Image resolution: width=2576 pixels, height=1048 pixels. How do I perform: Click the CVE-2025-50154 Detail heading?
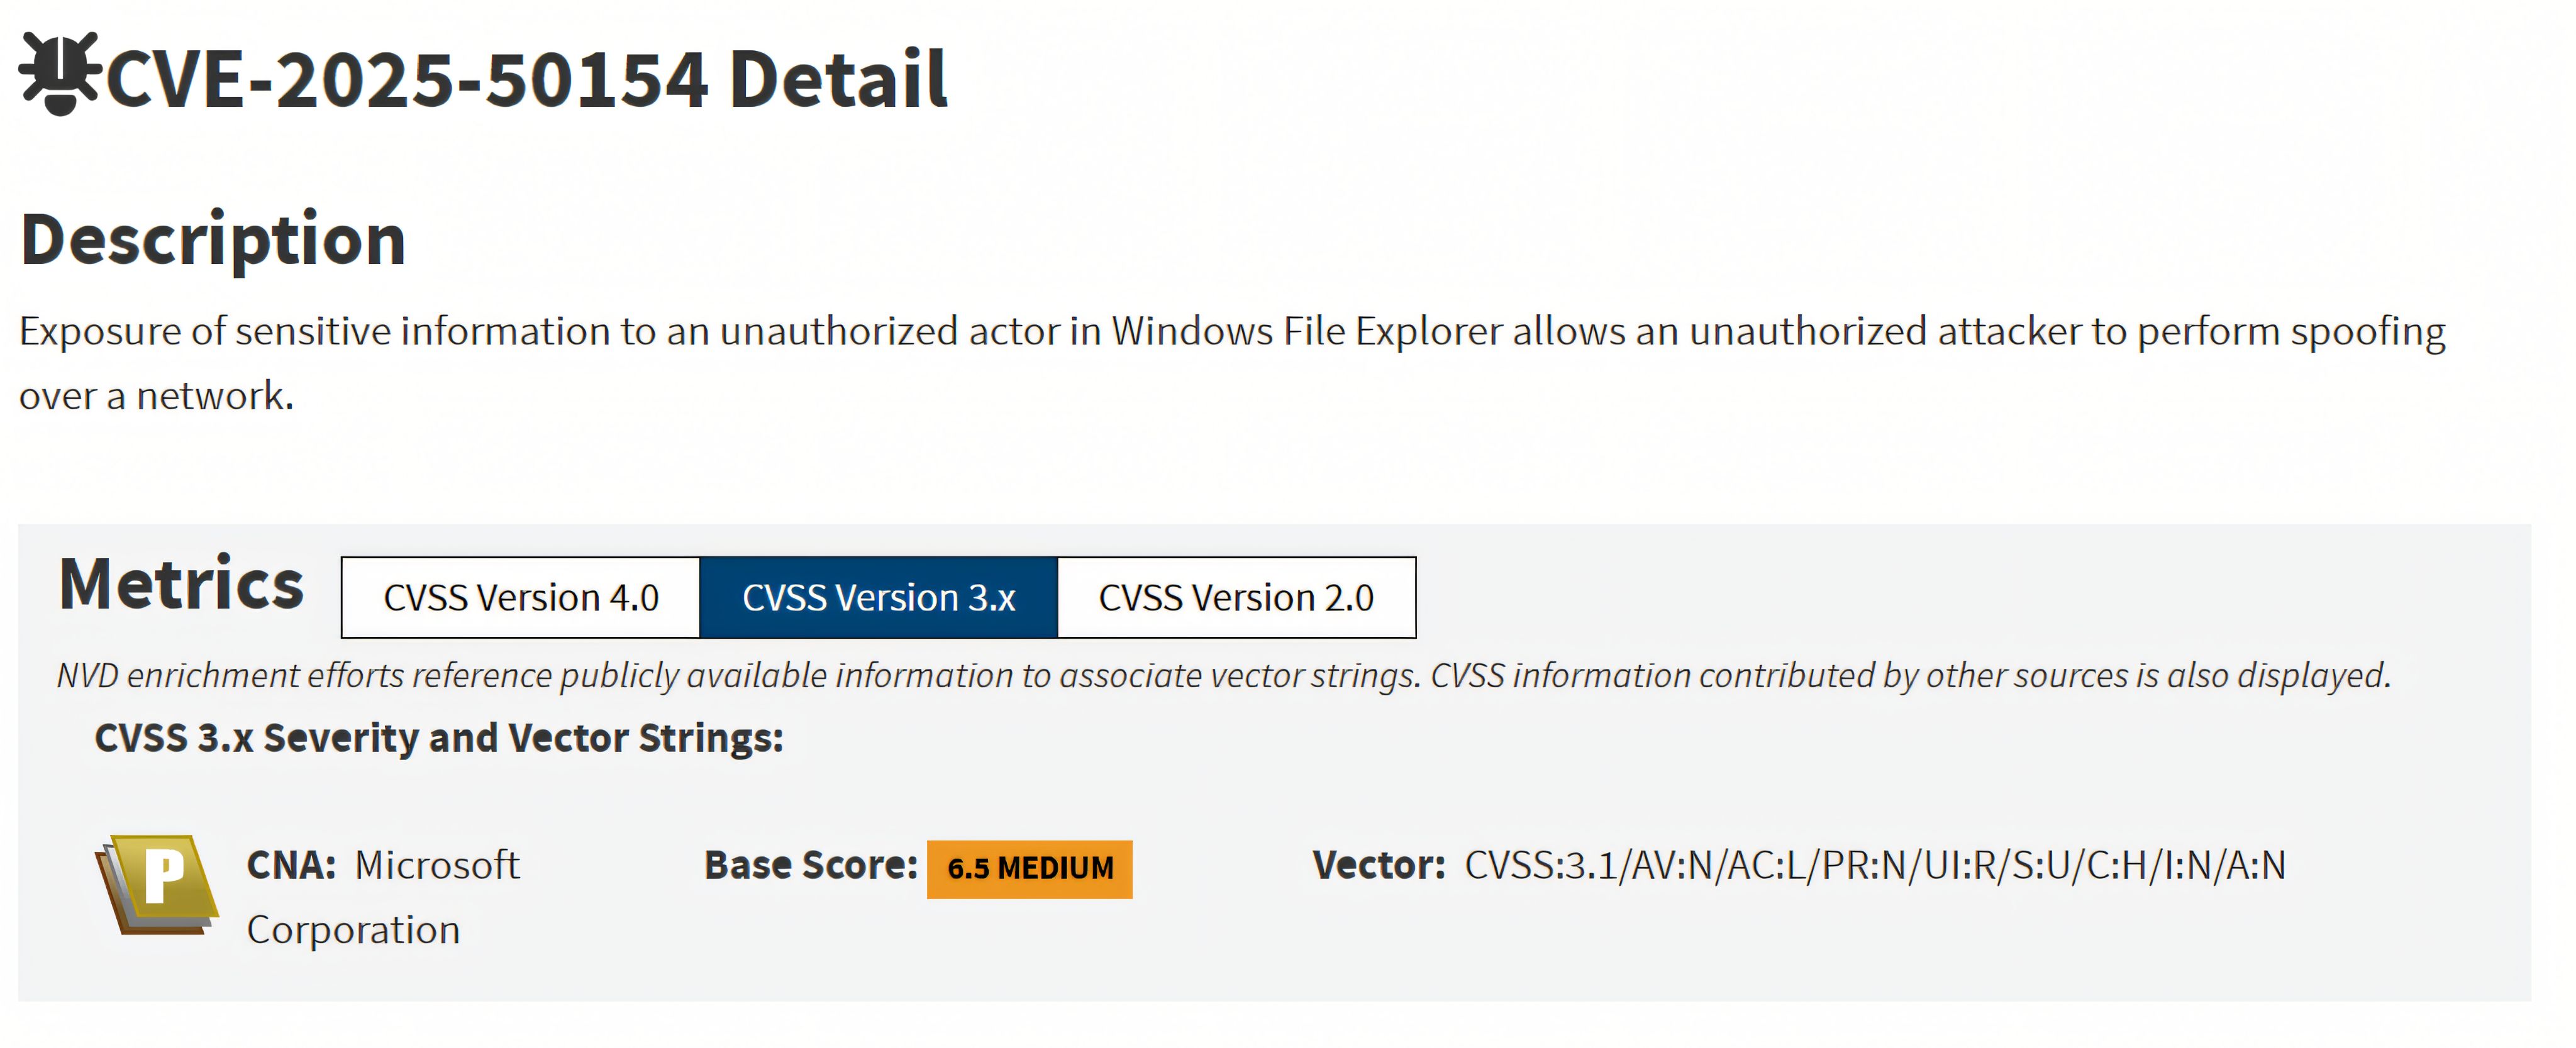[526, 78]
